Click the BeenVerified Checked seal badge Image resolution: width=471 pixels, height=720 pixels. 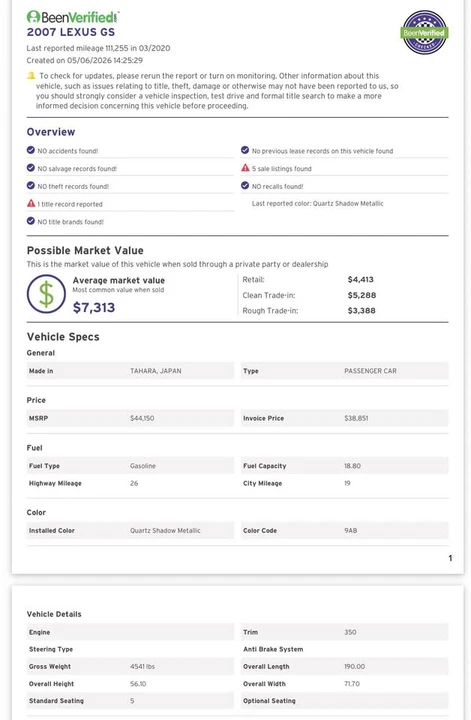click(x=424, y=33)
